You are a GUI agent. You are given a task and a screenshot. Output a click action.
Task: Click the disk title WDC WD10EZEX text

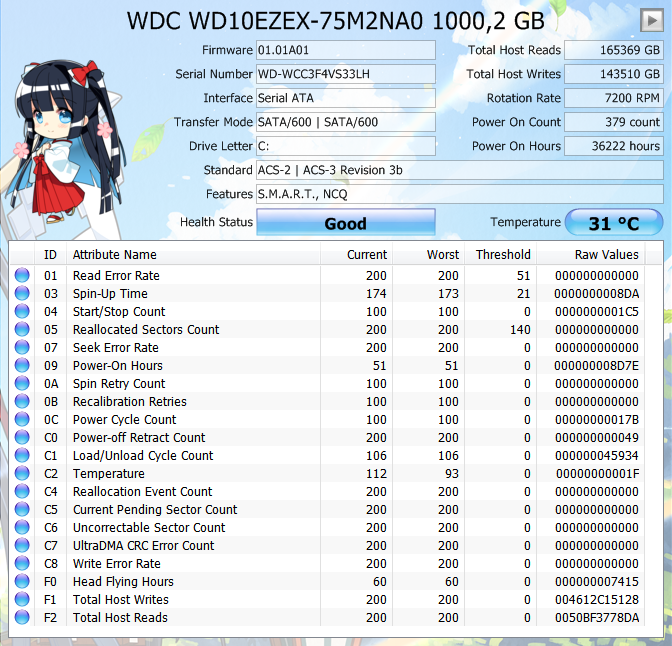coord(337,20)
